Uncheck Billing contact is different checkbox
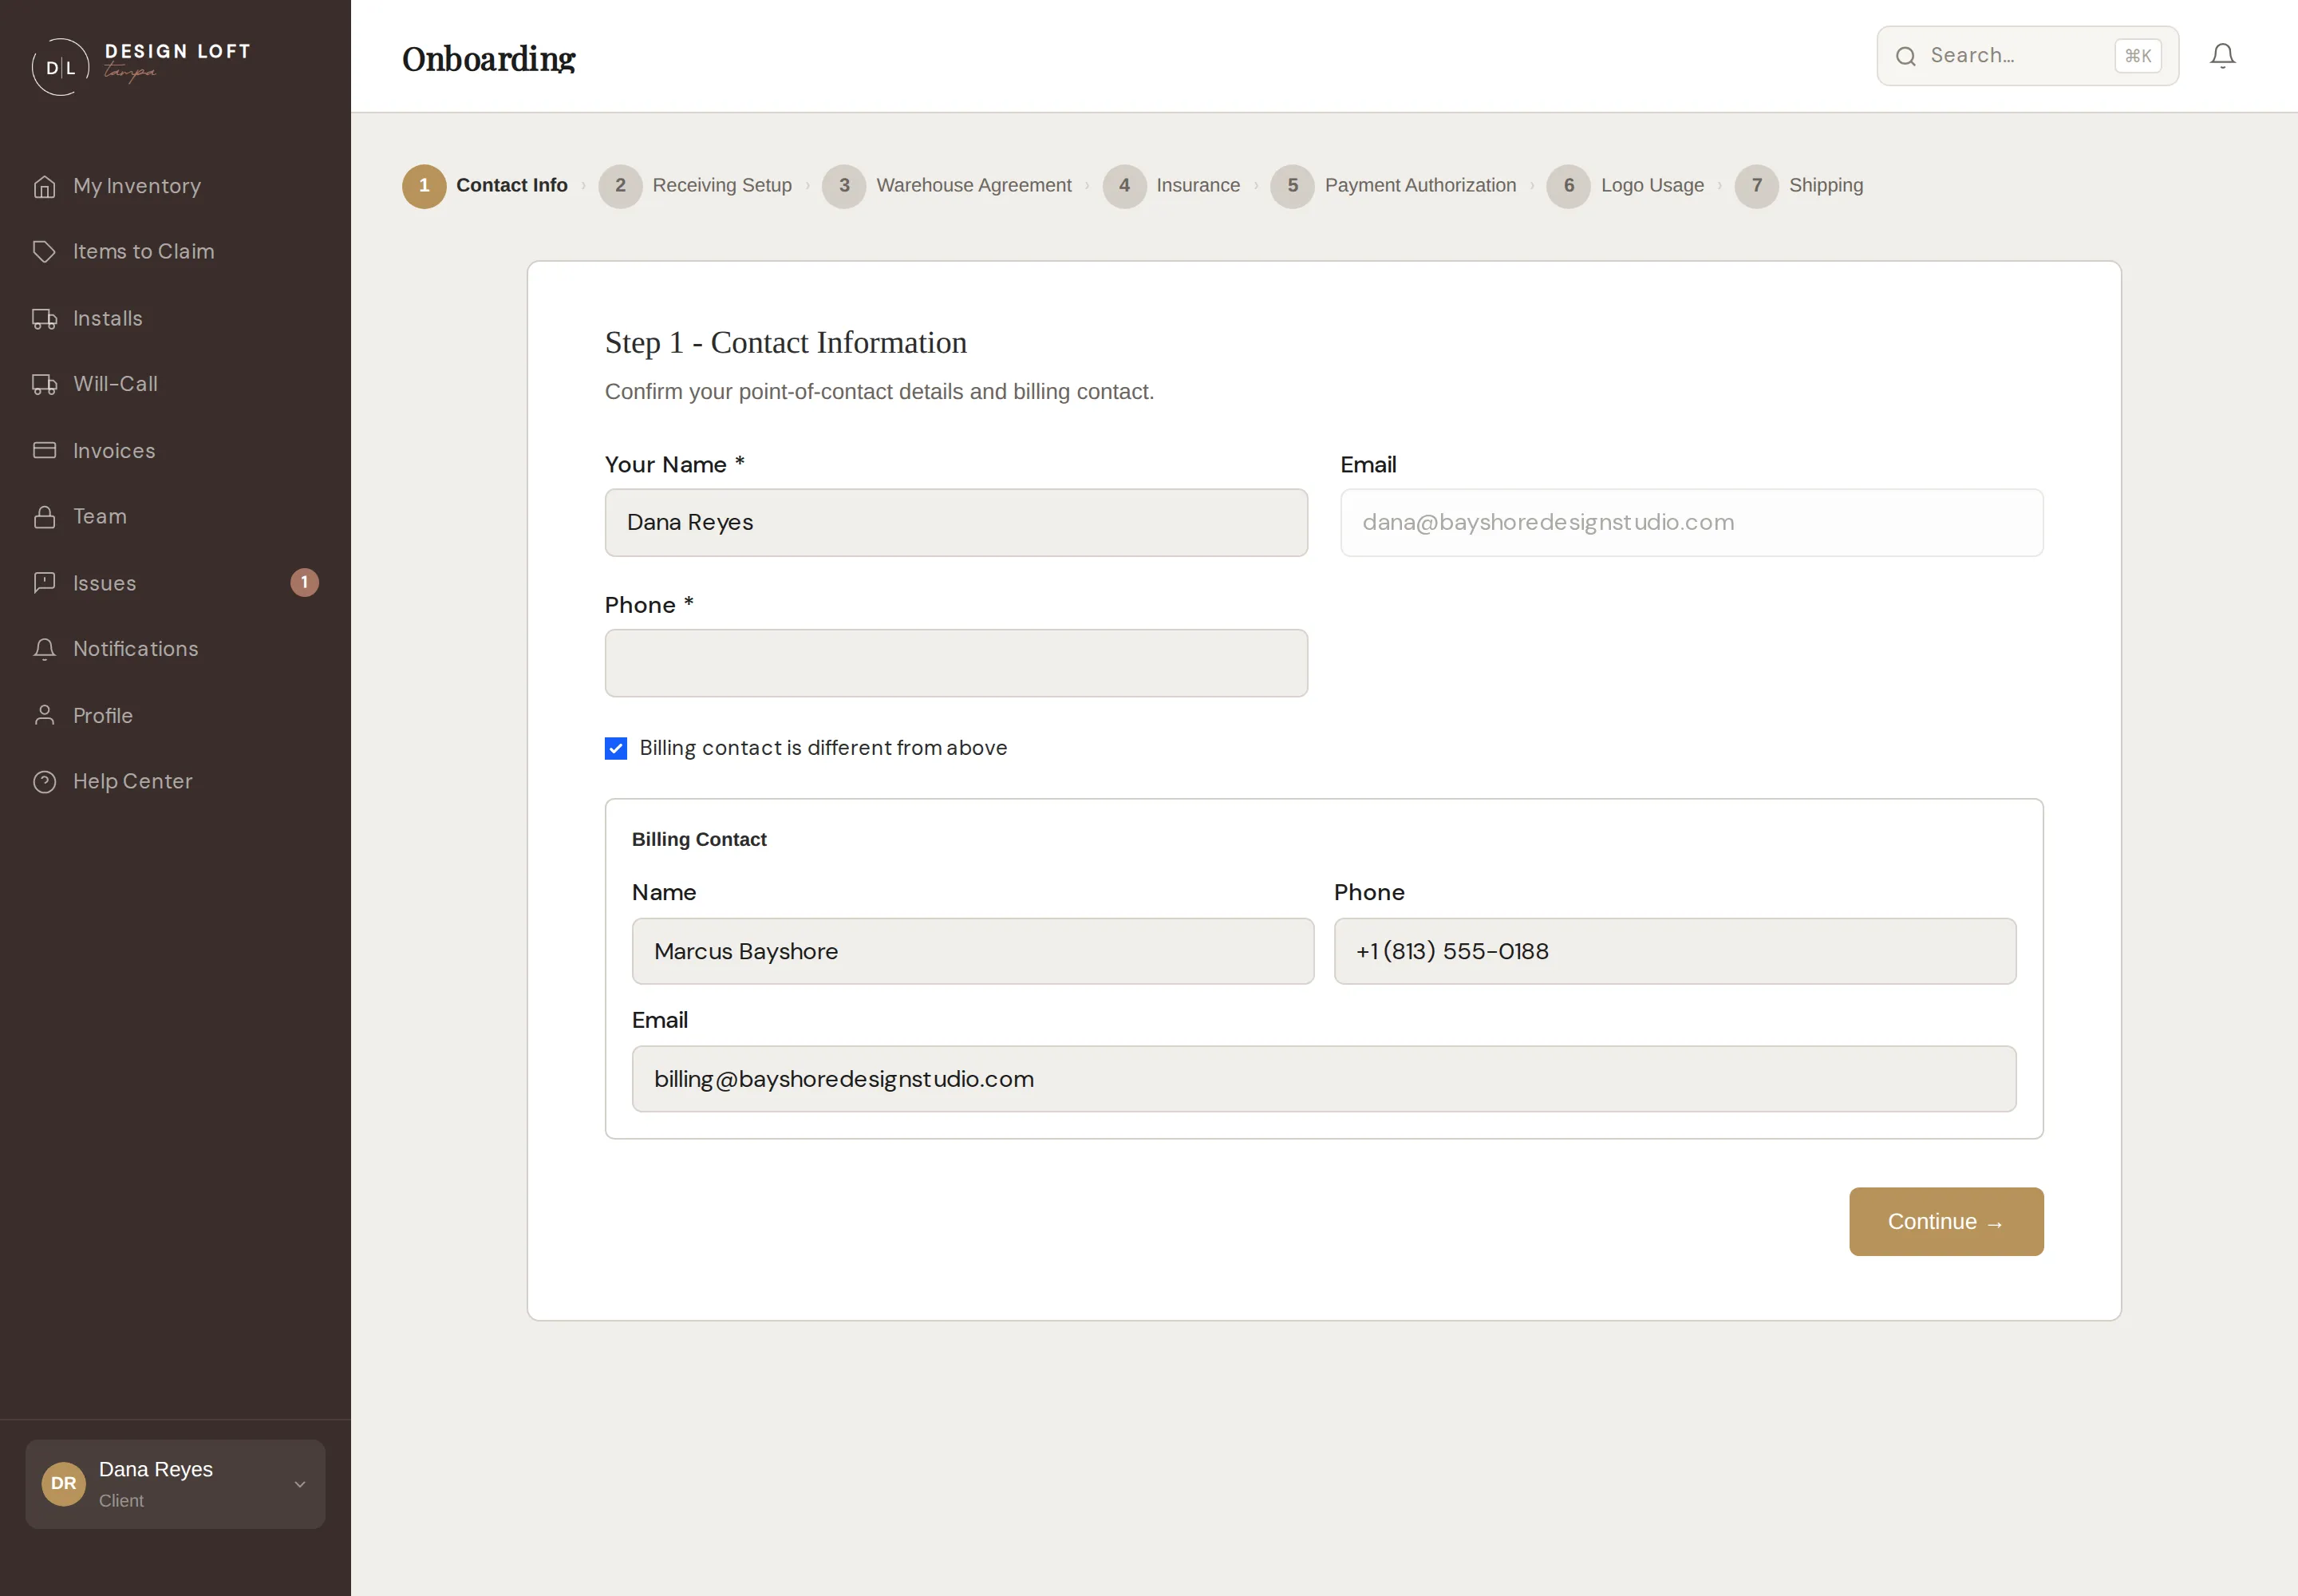2298x1596 pixels. (616, 748)
